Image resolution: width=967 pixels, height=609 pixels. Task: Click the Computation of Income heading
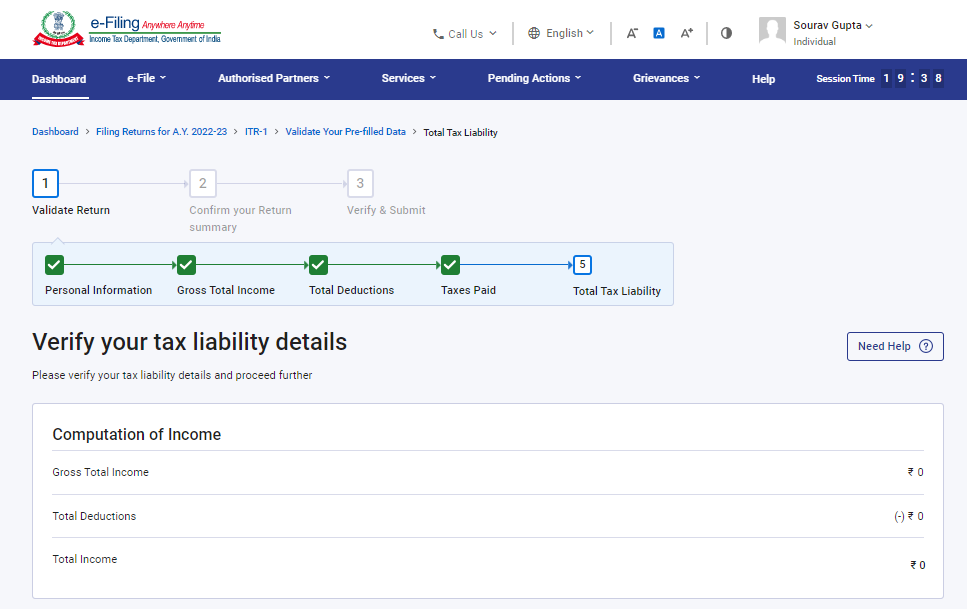coord(136,434)
